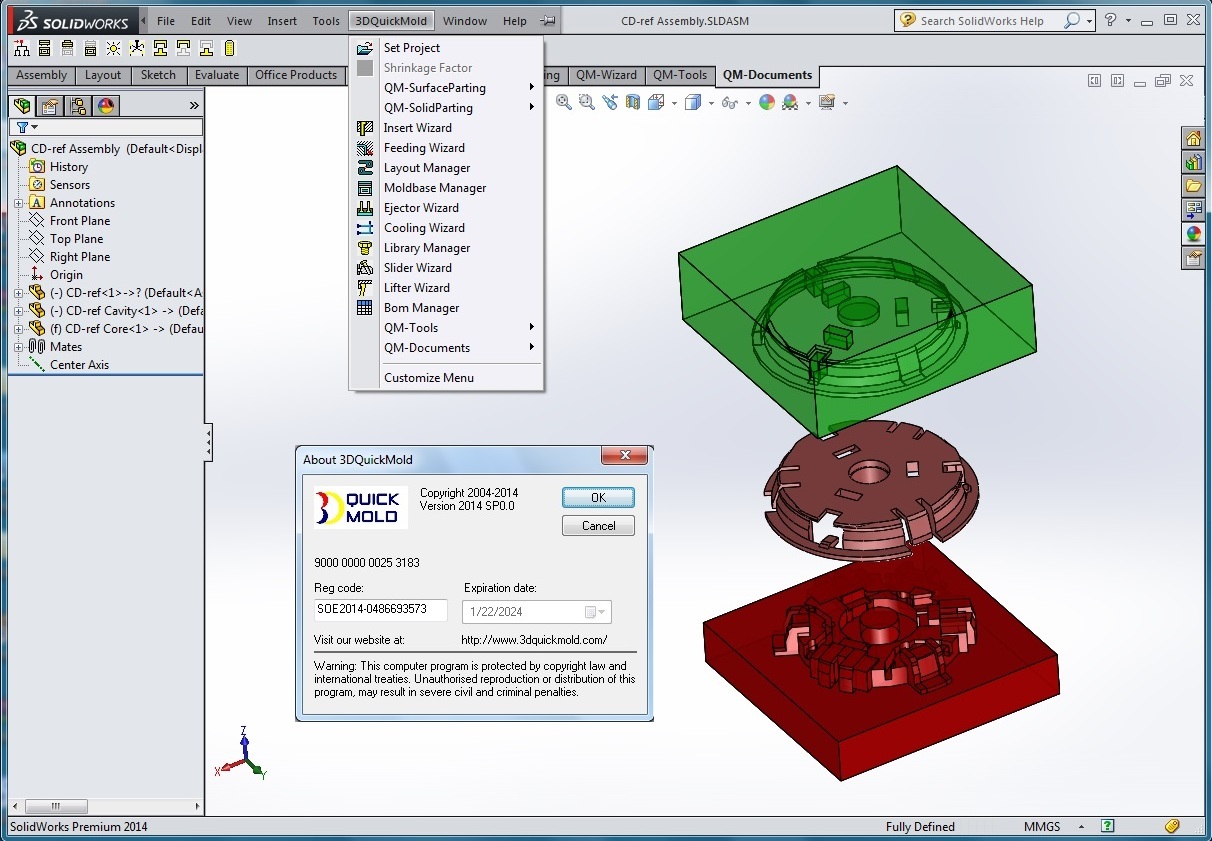Choose Insert Wizard from the menu
Screen dimensions: 1212x841
click(x=446, y=128)
